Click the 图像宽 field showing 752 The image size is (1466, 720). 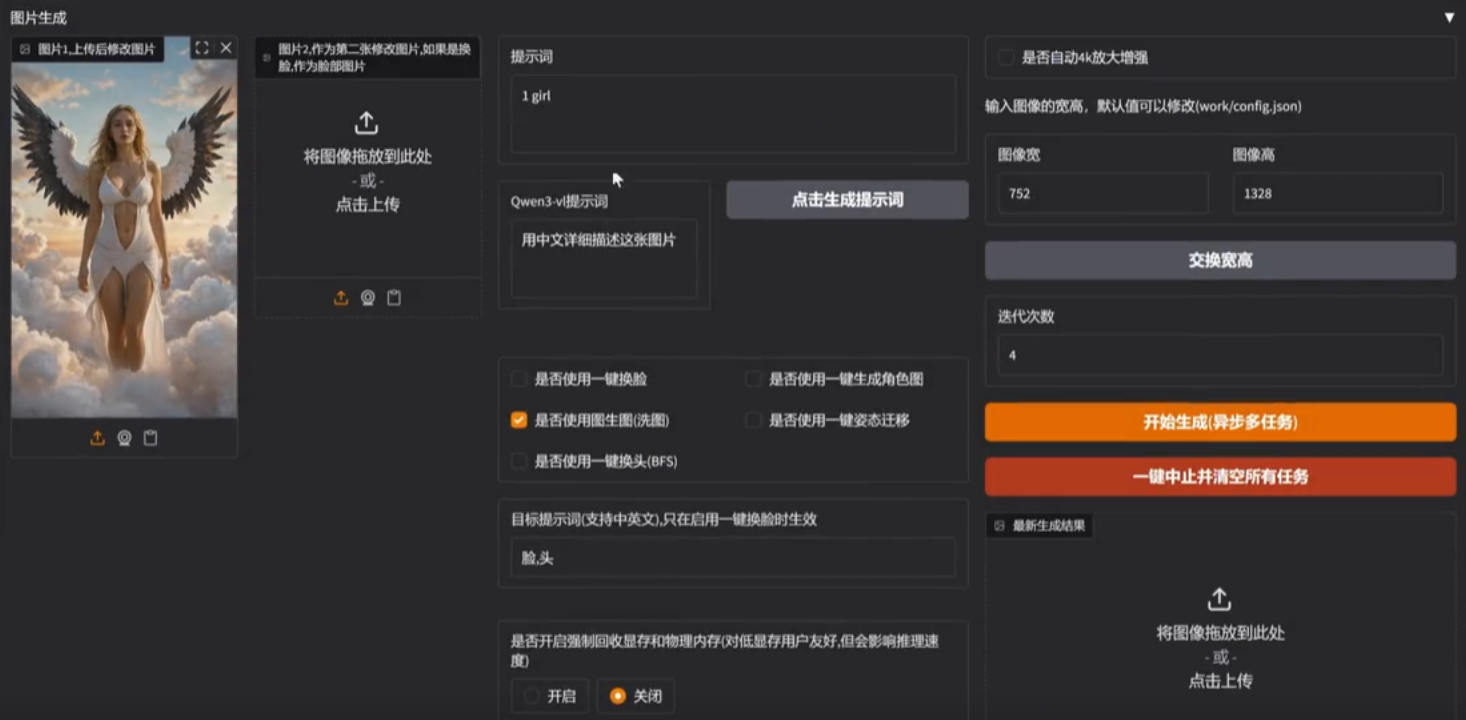pyautogui.click(x=1103, y=193)
